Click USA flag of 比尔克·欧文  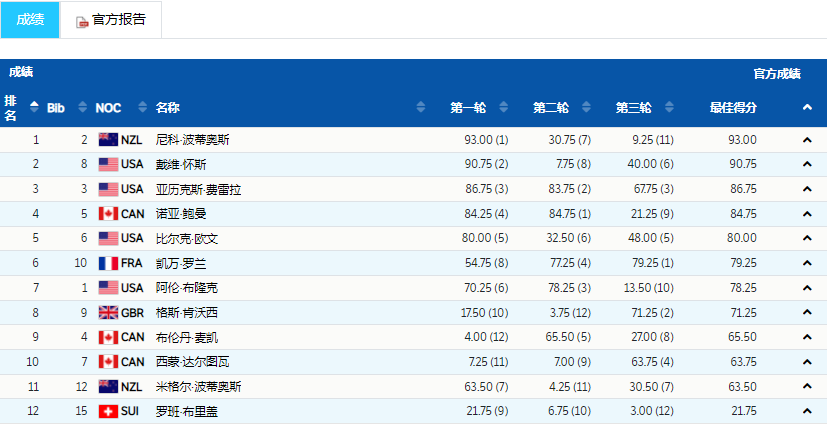(x=108, y=238)
